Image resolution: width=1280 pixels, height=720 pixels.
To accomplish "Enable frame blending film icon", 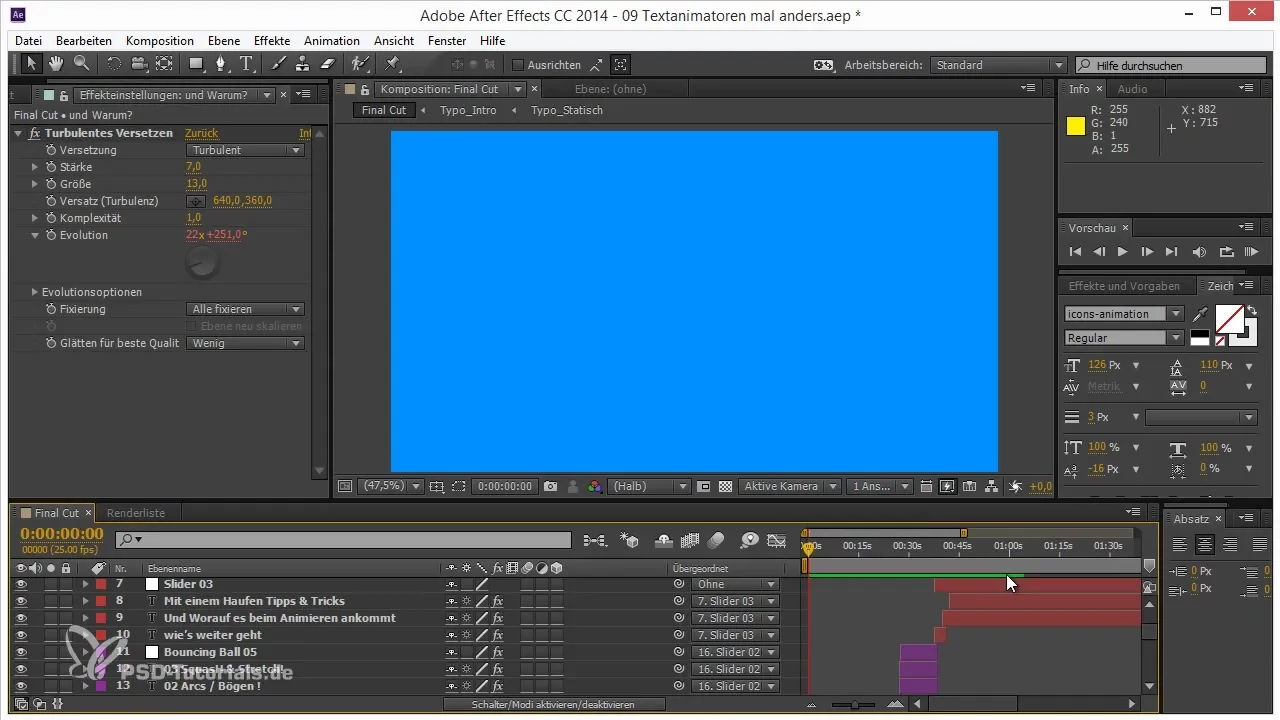I will coord(688,540).
